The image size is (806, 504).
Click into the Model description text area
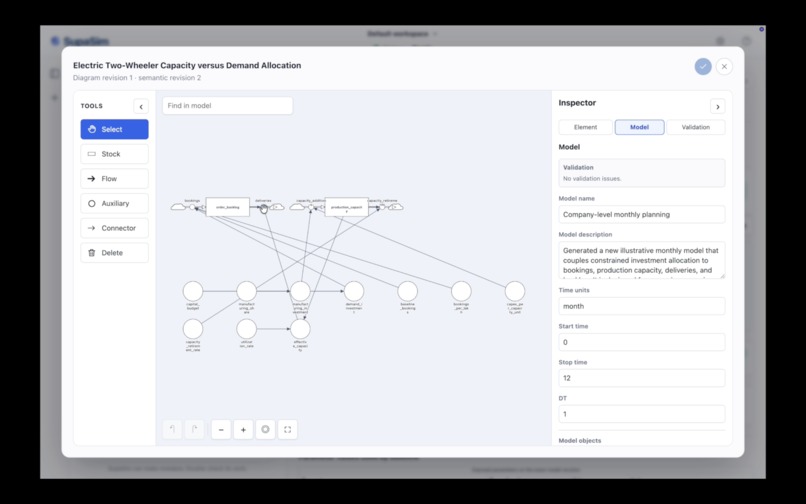(642, 260)
